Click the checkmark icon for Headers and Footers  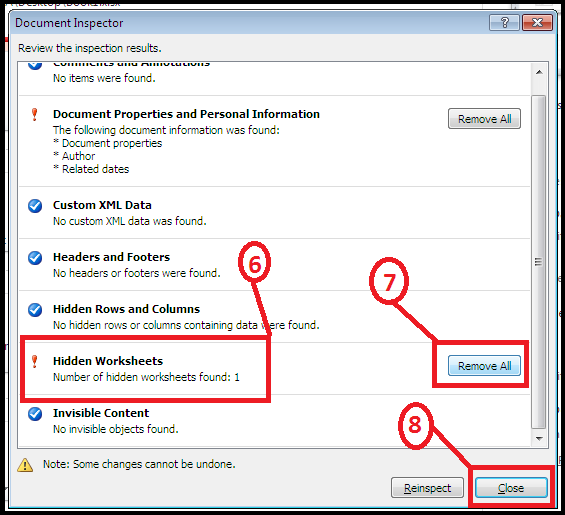(x=35, y=258)
